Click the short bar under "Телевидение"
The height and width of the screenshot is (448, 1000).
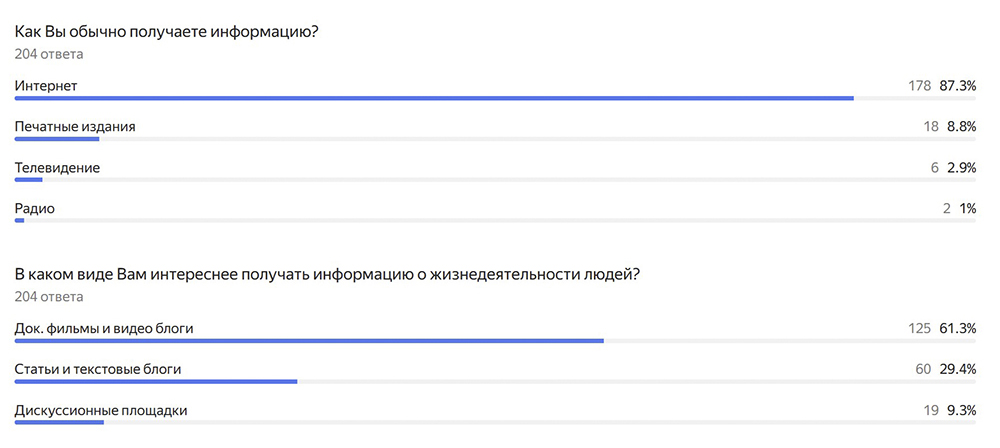point(28,180)
